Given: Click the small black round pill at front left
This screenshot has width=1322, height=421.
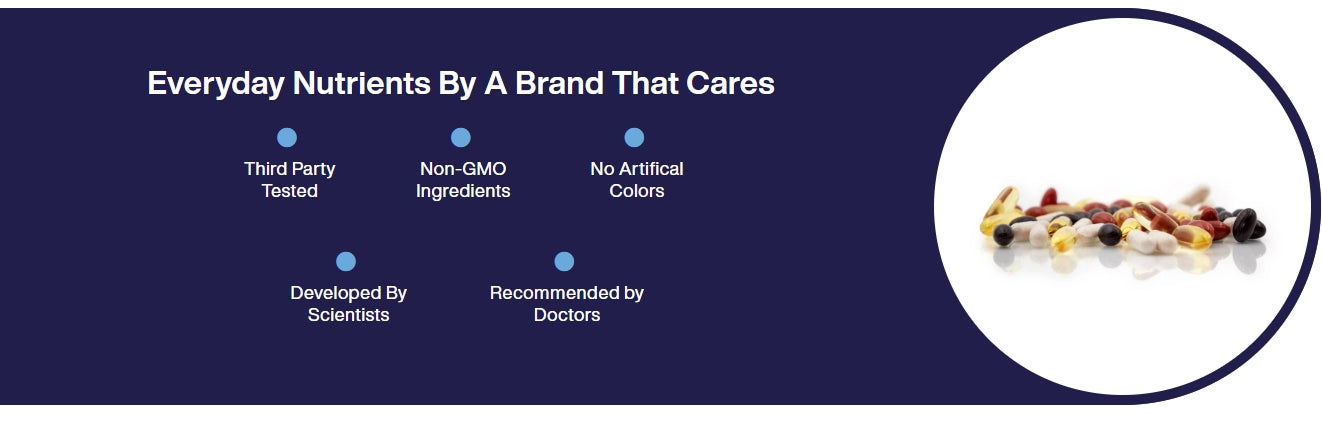Looking at the screenshot, I should tap(1003, 235).
